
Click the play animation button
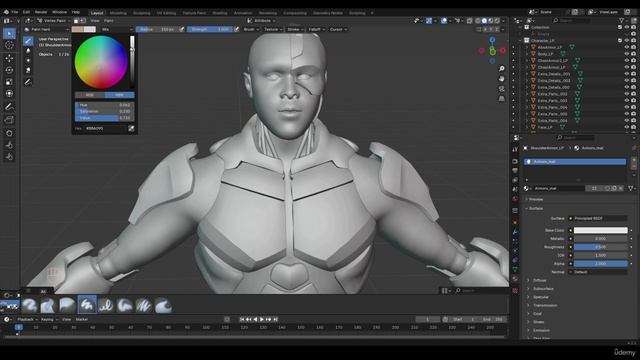[x=262, y=319]
